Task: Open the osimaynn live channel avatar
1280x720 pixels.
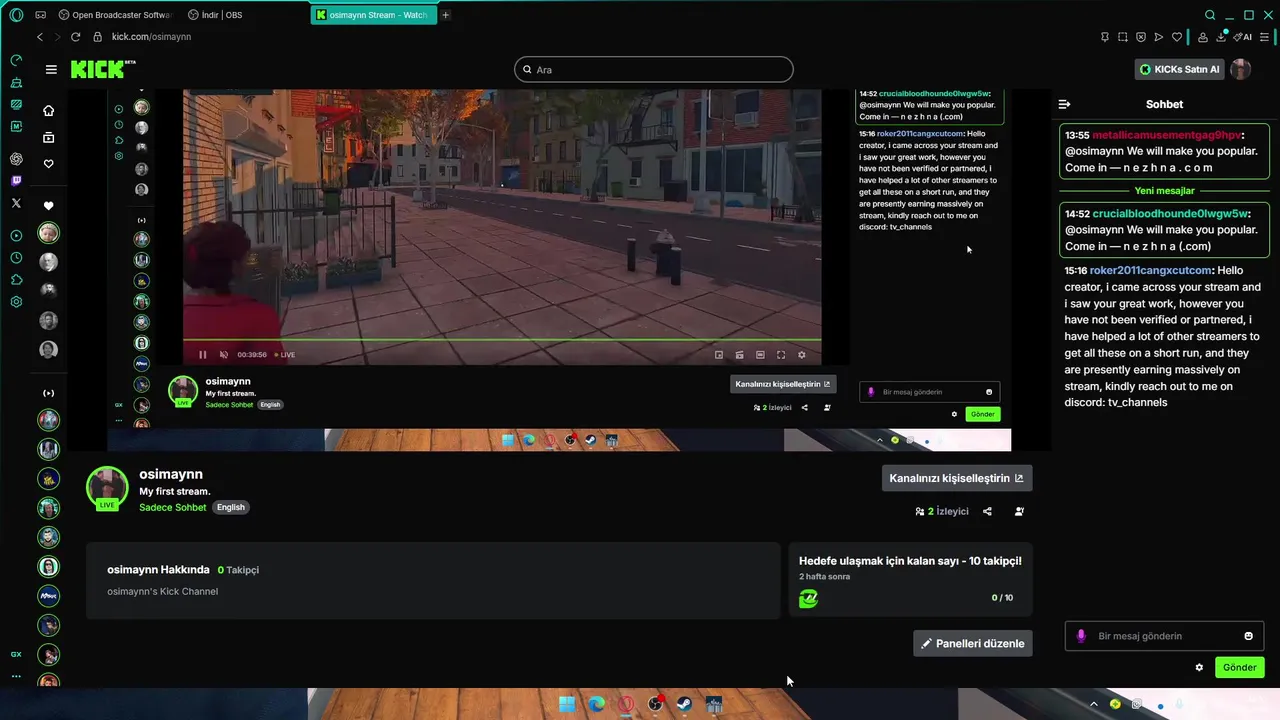Action: coord(107,488)
